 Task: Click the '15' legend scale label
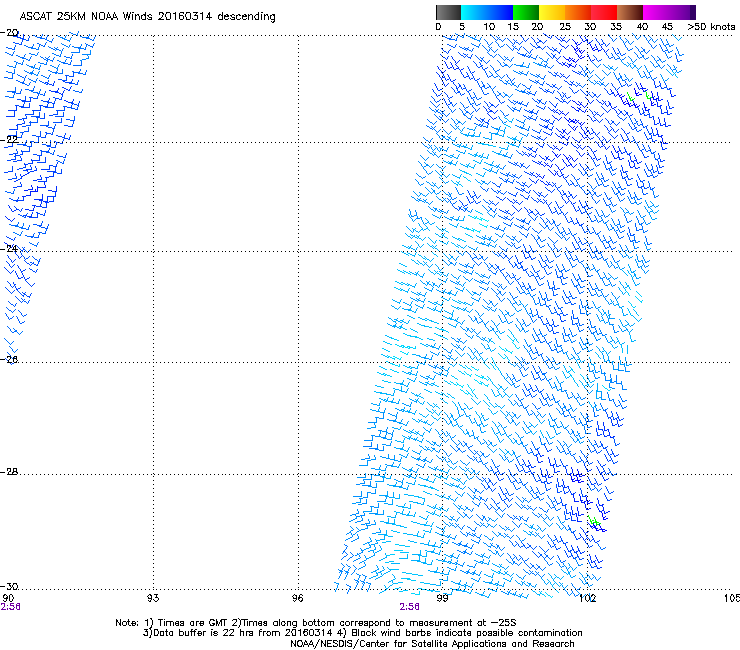click(513, 27)
